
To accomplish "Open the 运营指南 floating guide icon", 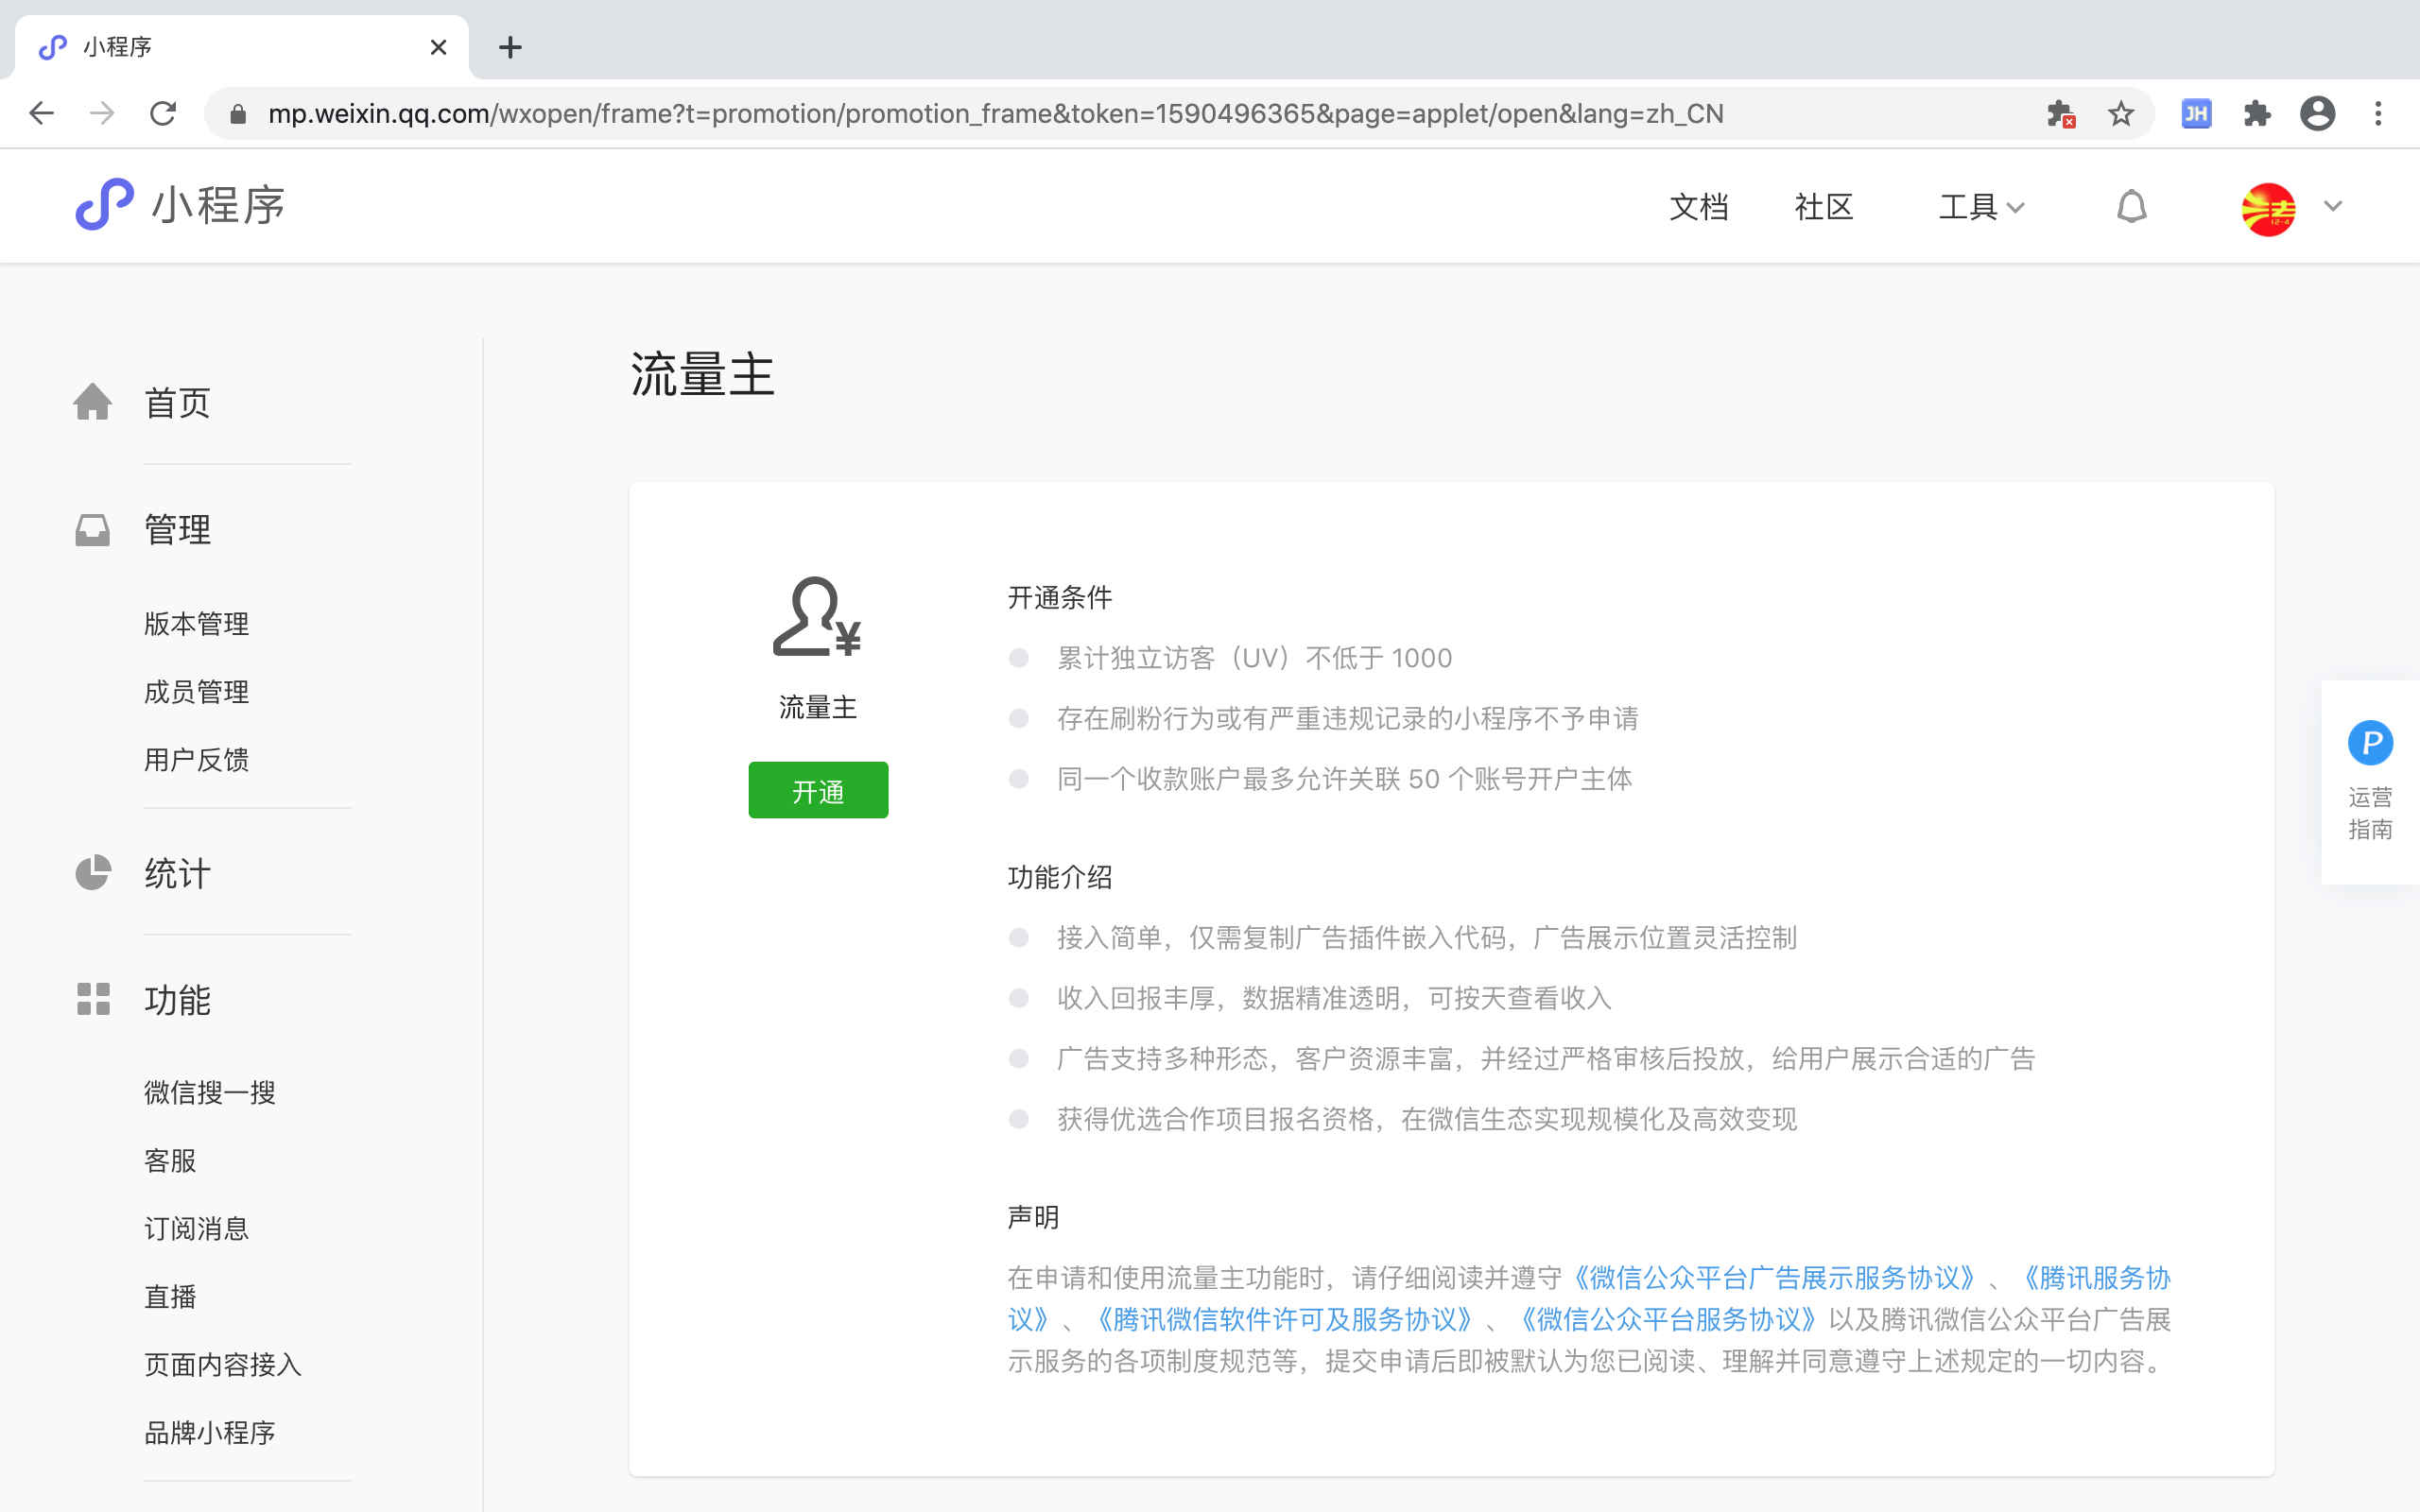I will pos(2369,743).
